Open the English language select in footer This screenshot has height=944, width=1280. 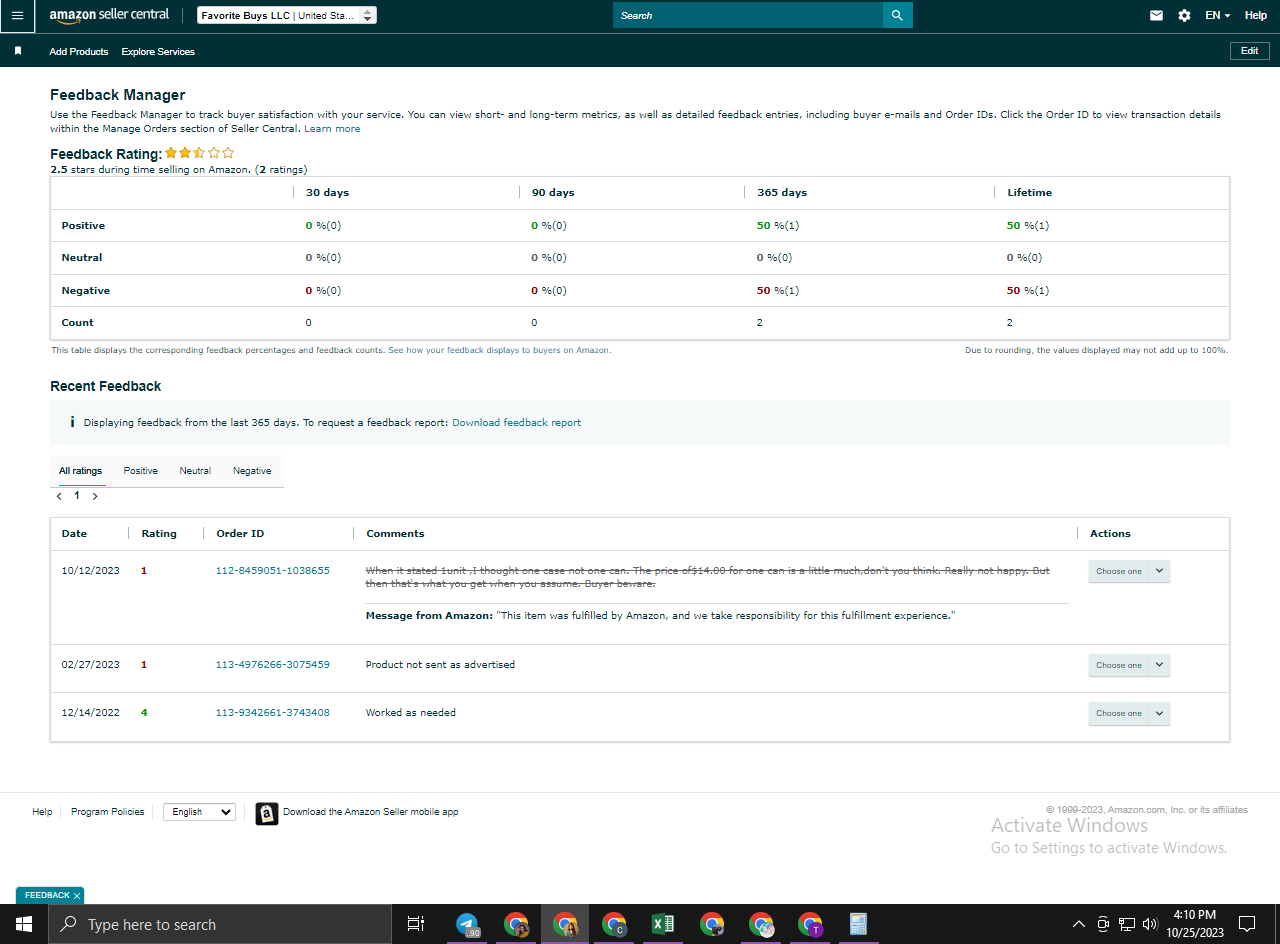(199, 812)
